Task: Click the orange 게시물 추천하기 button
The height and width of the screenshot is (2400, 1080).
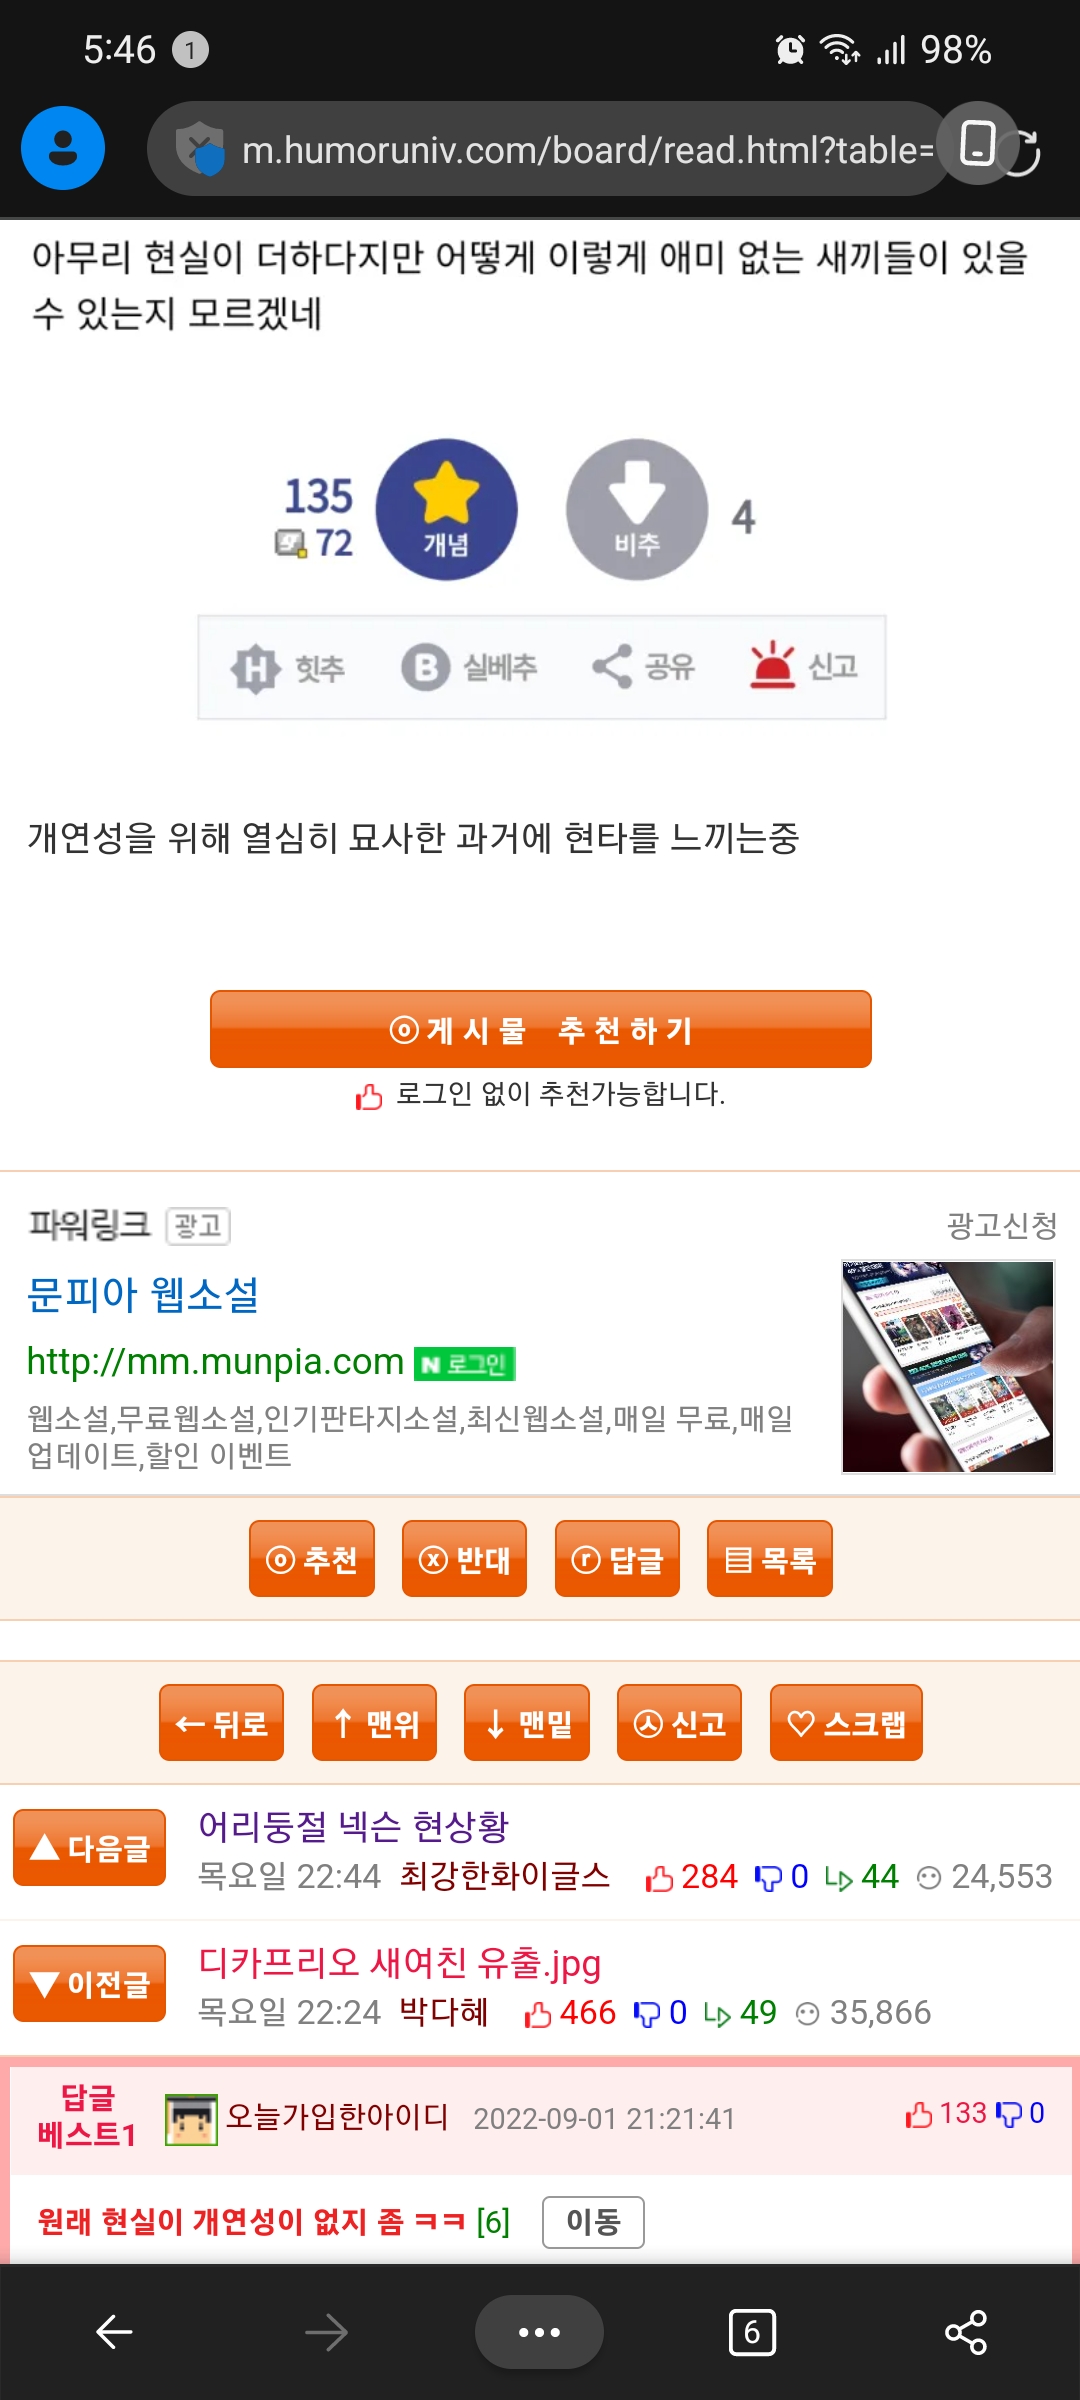Action: (x=541, y=1029)
